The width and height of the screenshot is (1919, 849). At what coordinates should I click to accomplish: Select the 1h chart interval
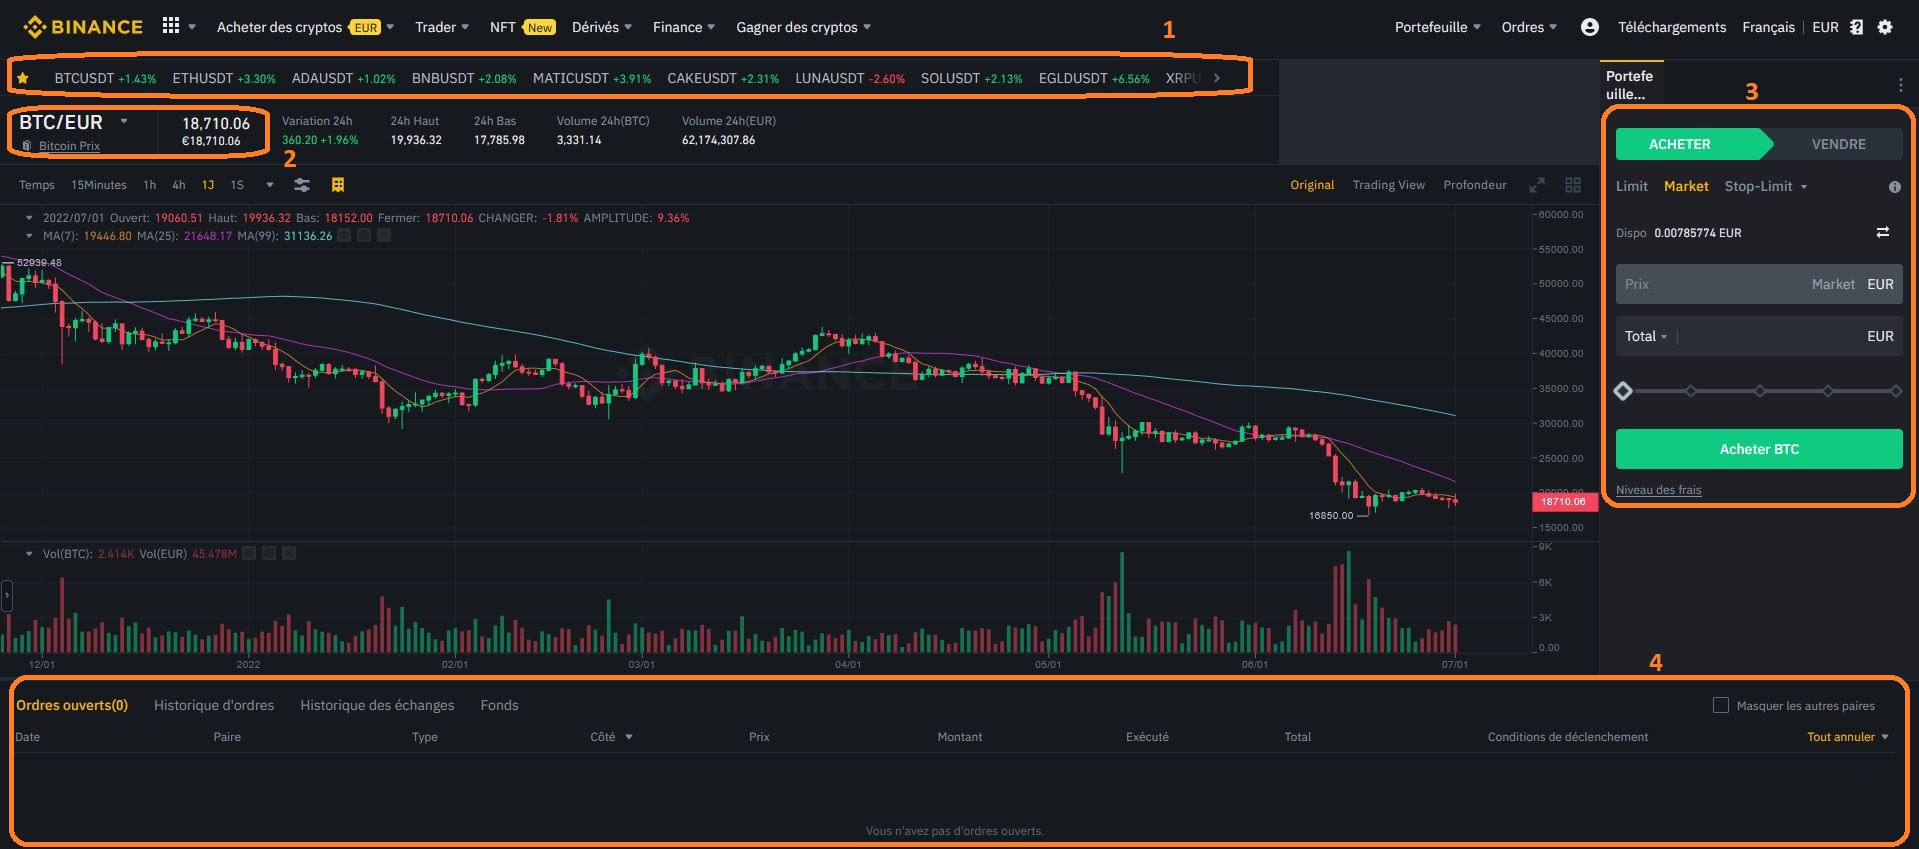pos(150,185)
